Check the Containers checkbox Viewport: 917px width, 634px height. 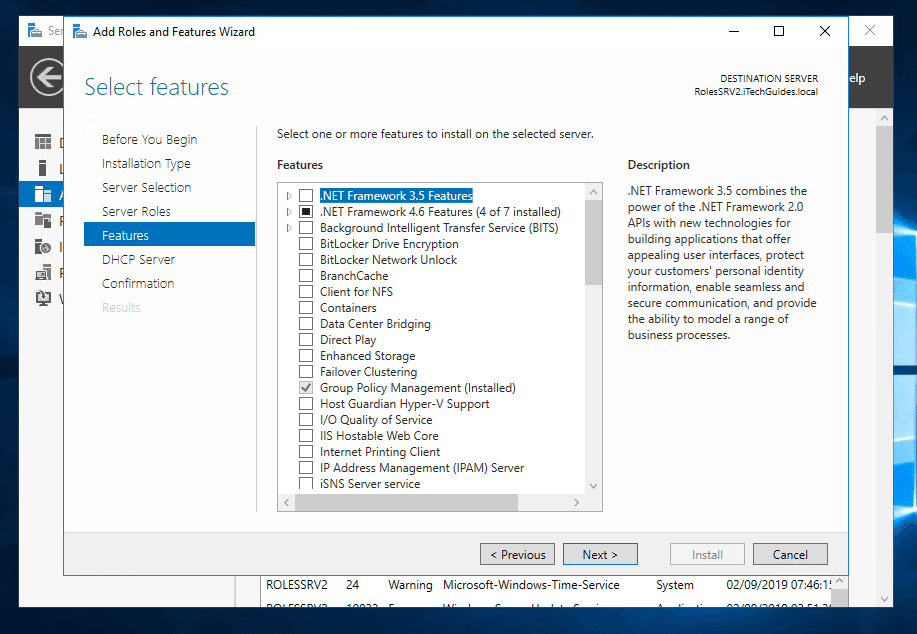point(306,307)
